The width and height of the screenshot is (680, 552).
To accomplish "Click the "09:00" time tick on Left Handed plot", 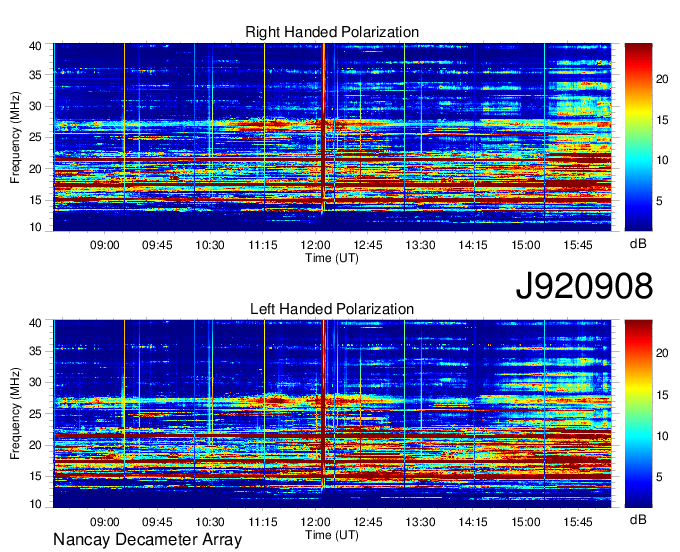I will click(105, 522).
